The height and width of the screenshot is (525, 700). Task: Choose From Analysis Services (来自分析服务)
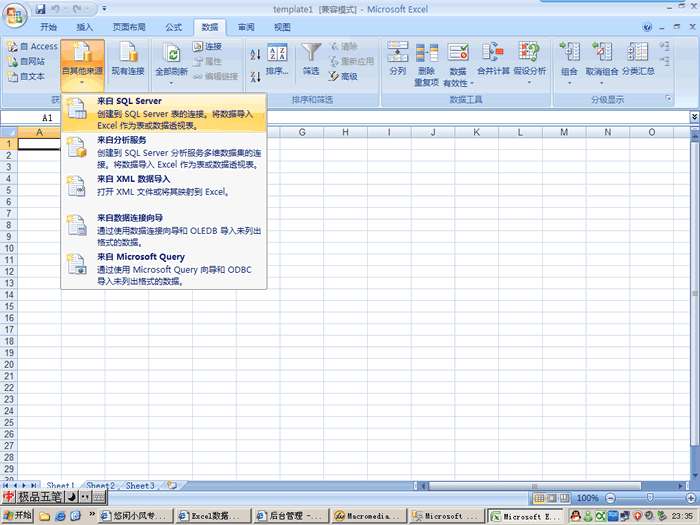(x=164, y=152)
